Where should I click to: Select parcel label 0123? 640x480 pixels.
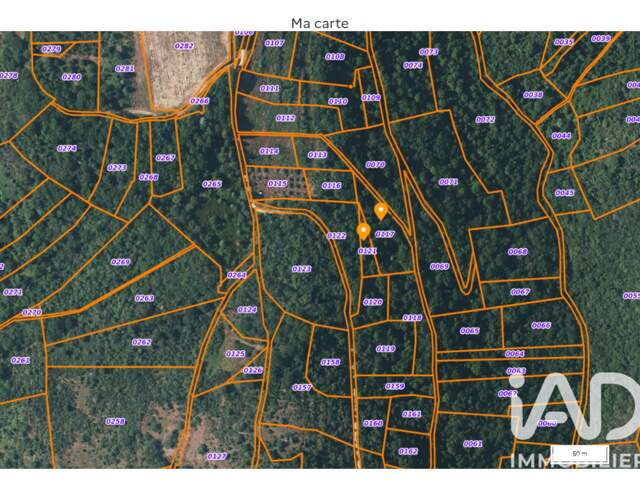click(x=302, y=269)
